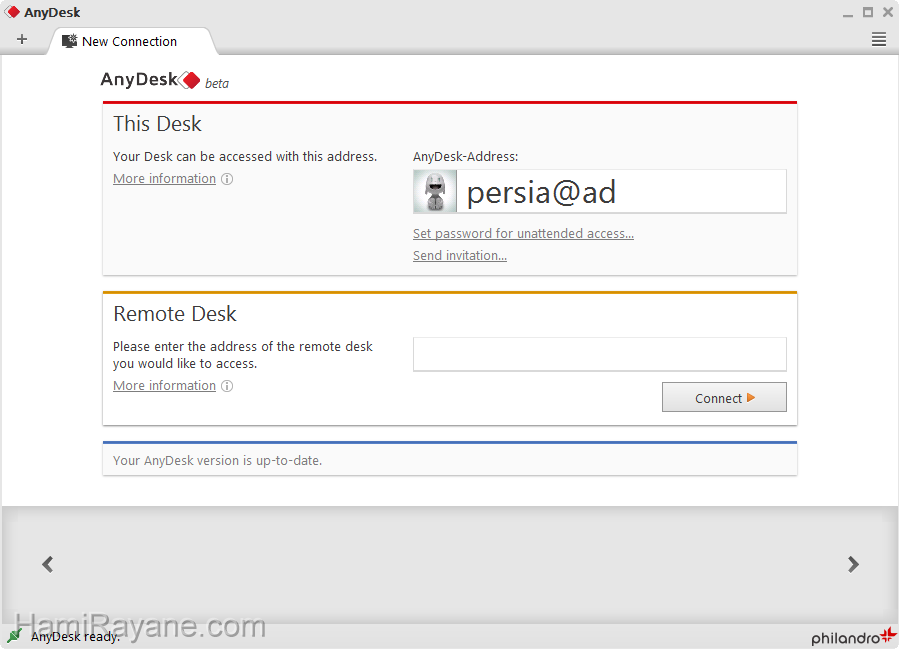
Task: Go to previous item with left arrow
Action: coord(48,564)
